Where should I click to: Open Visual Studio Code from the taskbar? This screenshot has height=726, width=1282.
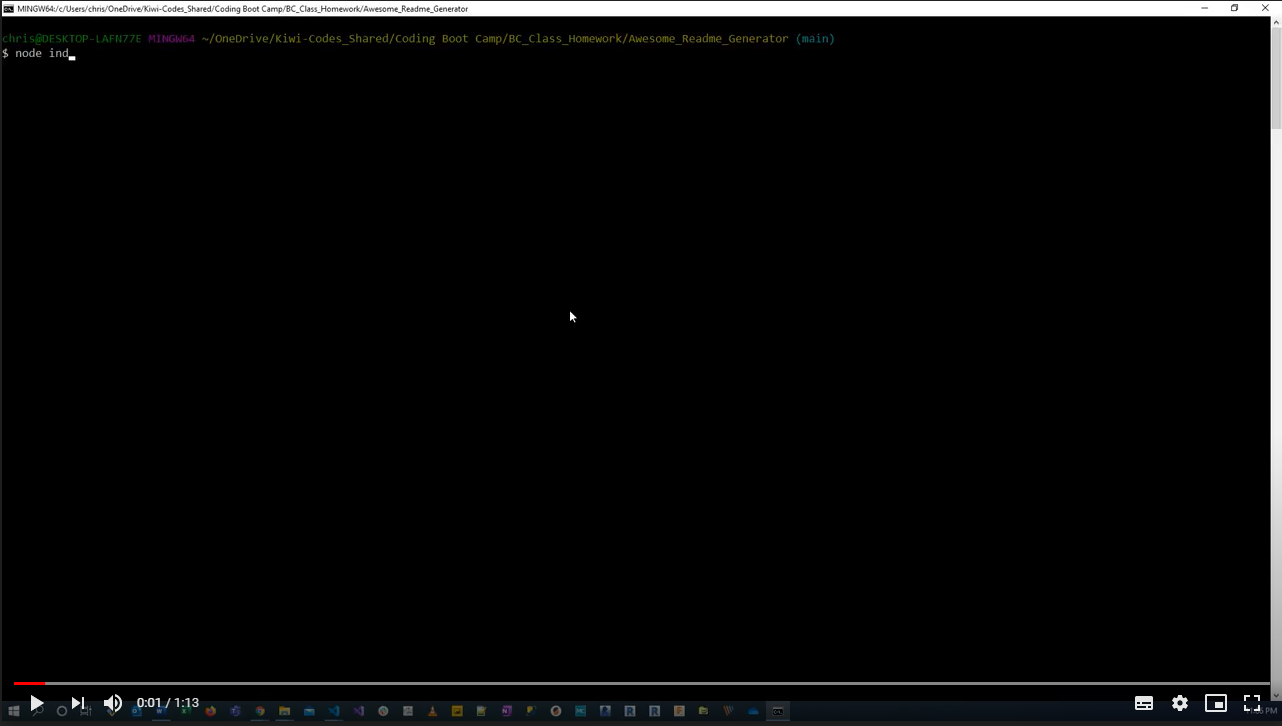coord(334,711)
